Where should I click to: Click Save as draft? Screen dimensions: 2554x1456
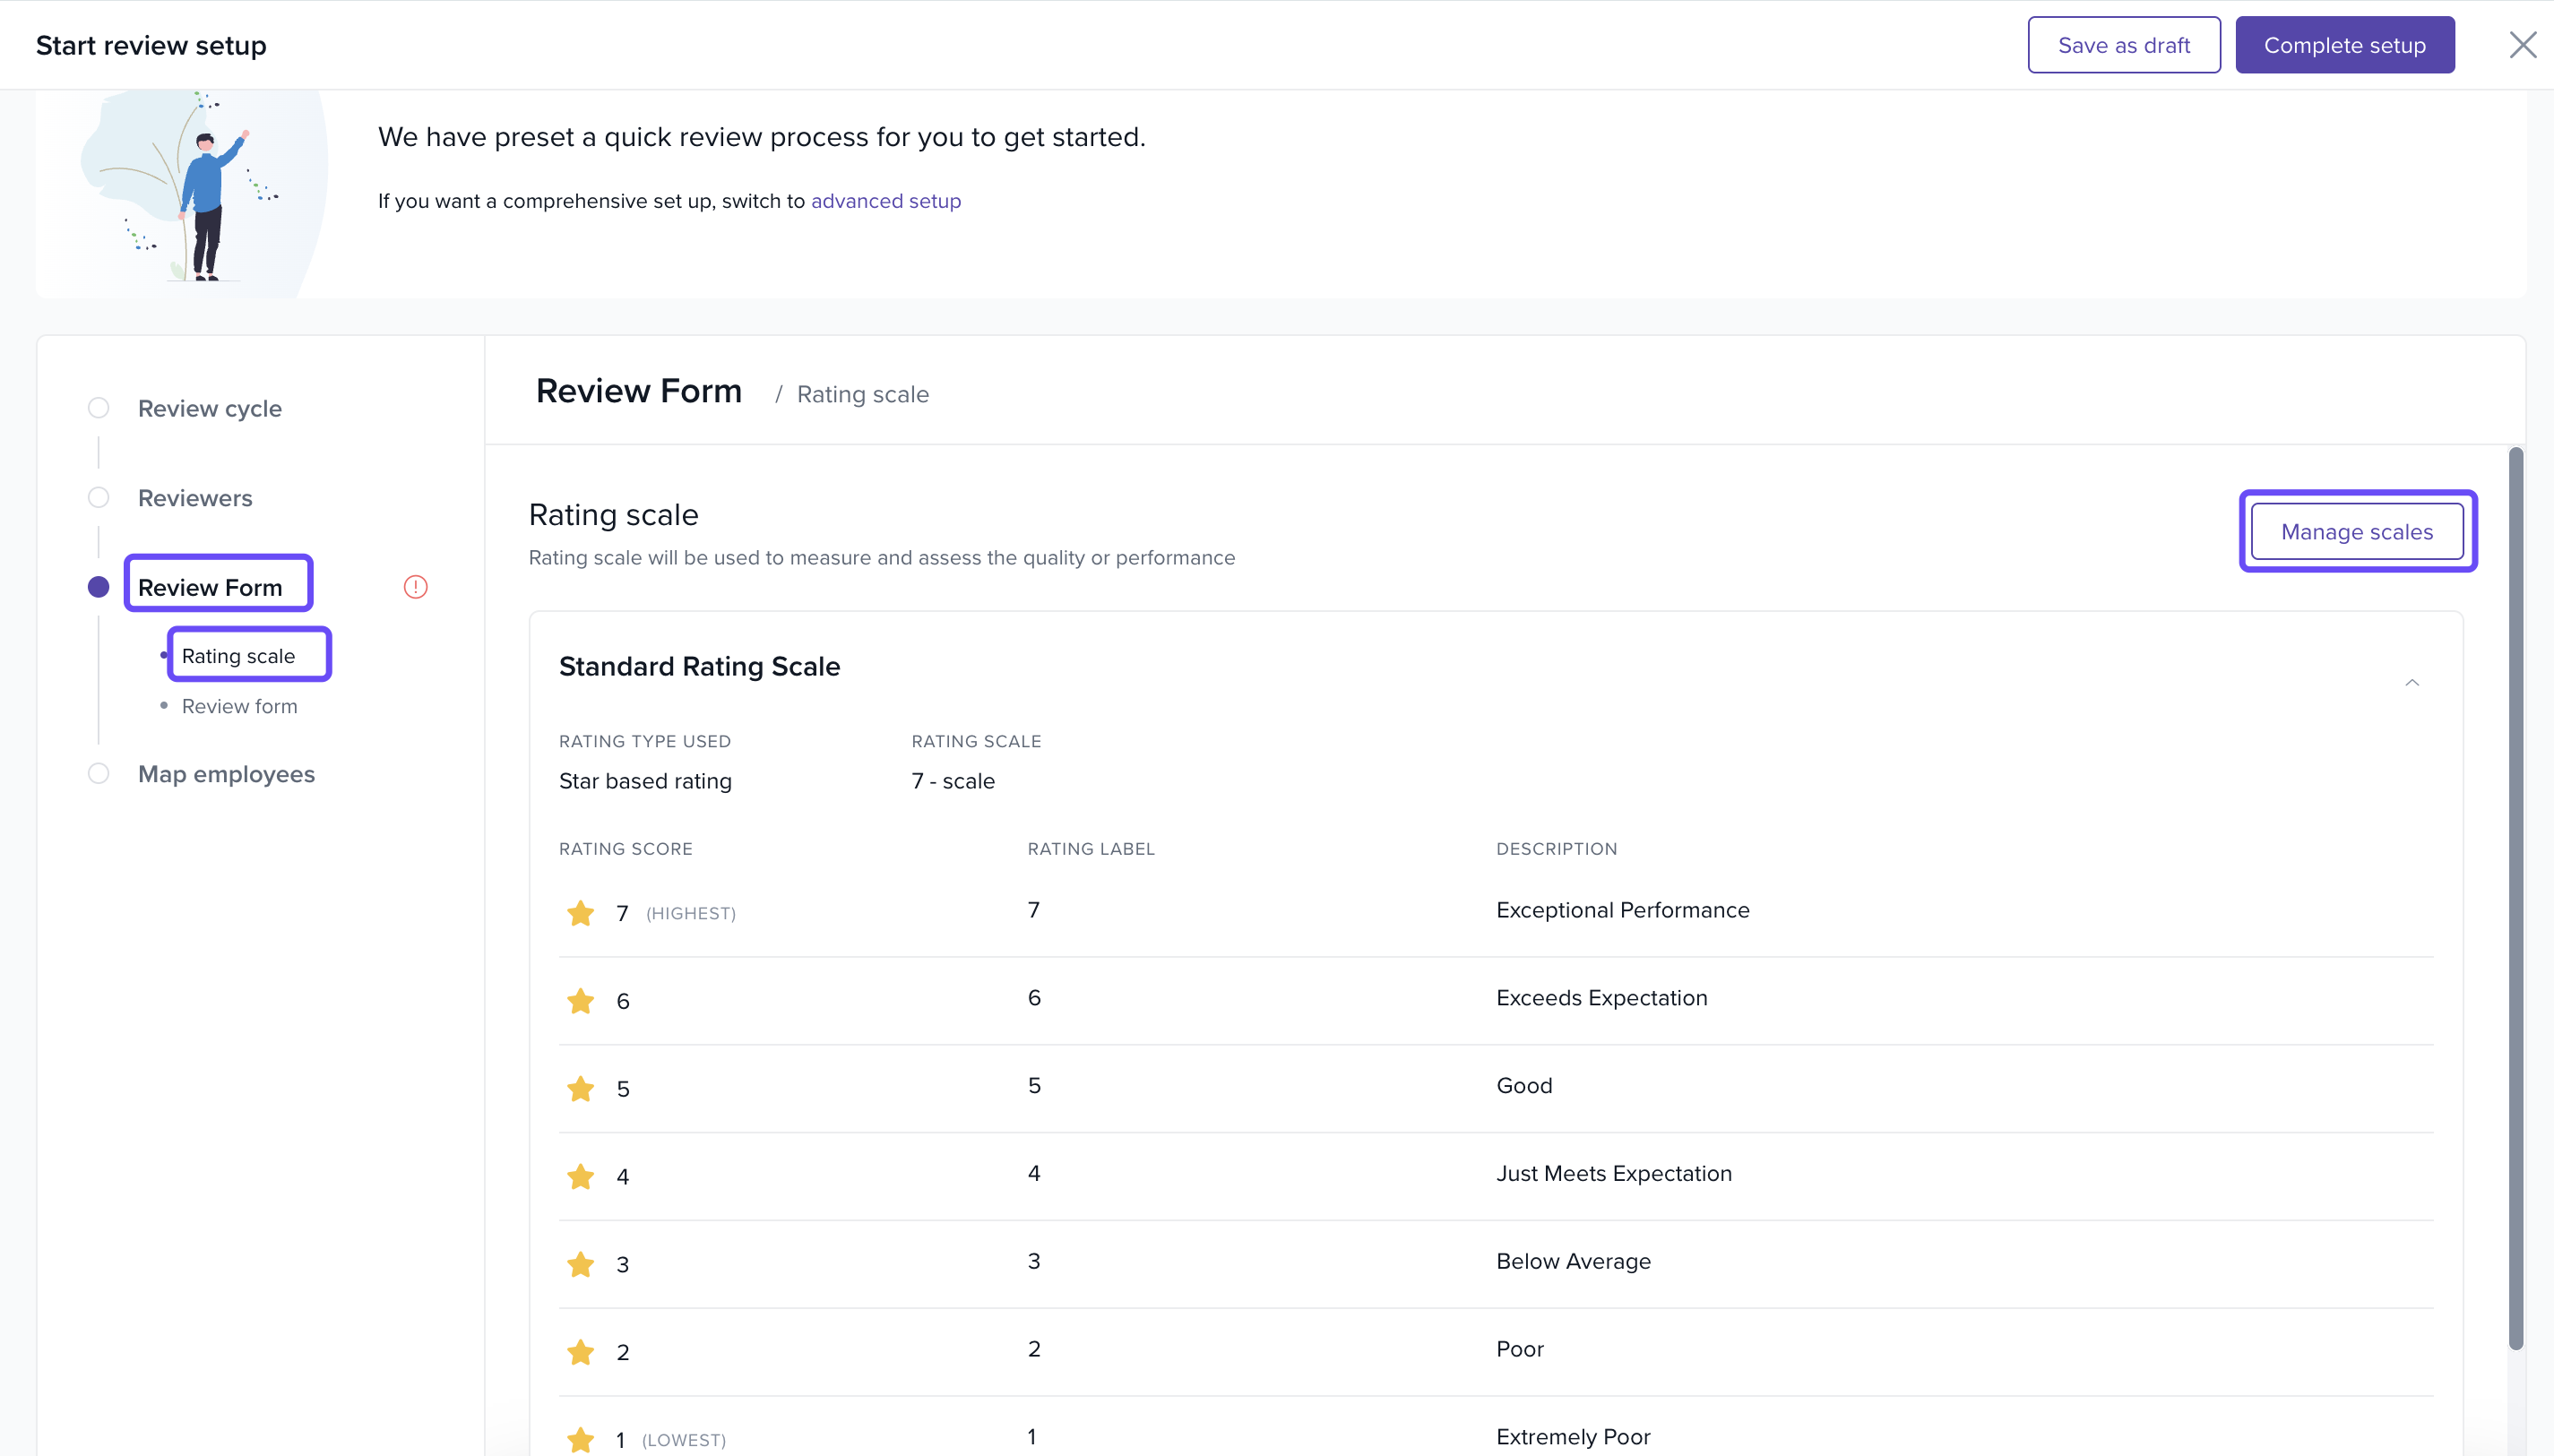pos(2123,45)
